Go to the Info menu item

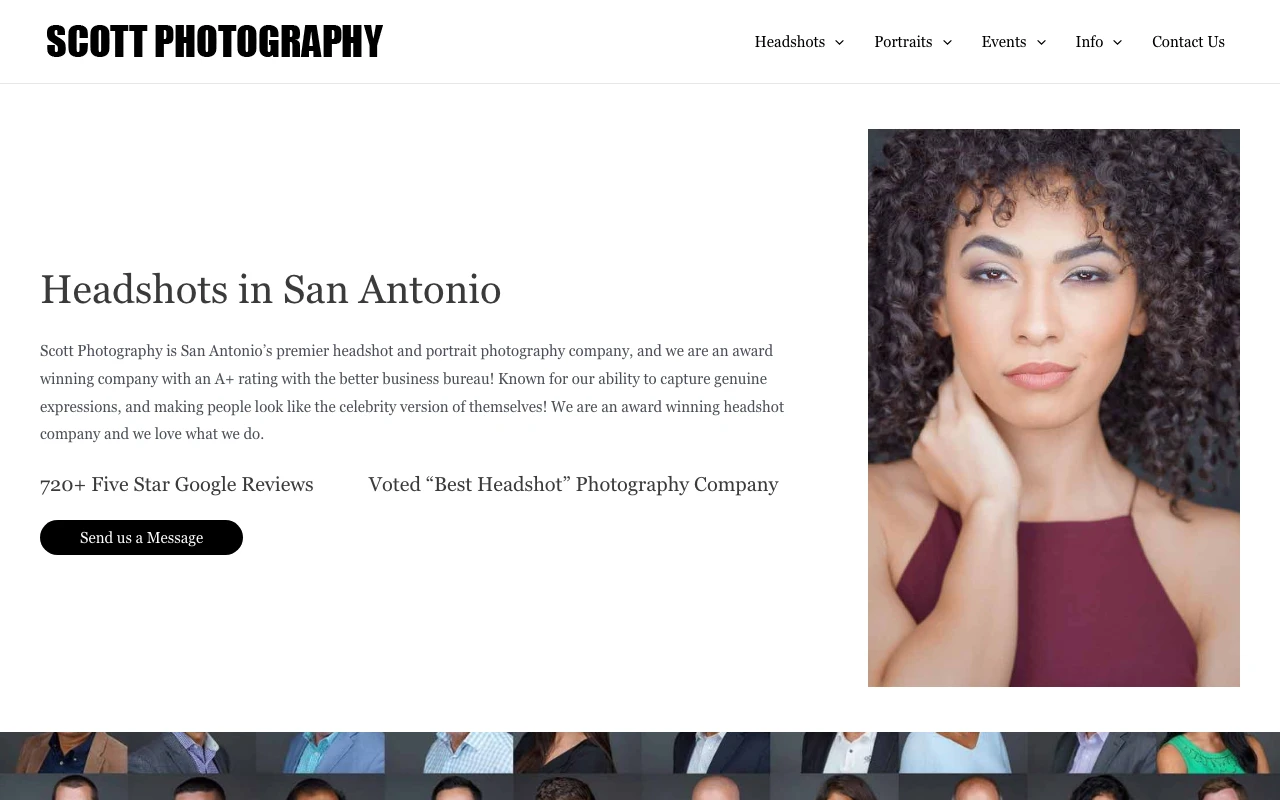click(x=1089, y=42)
